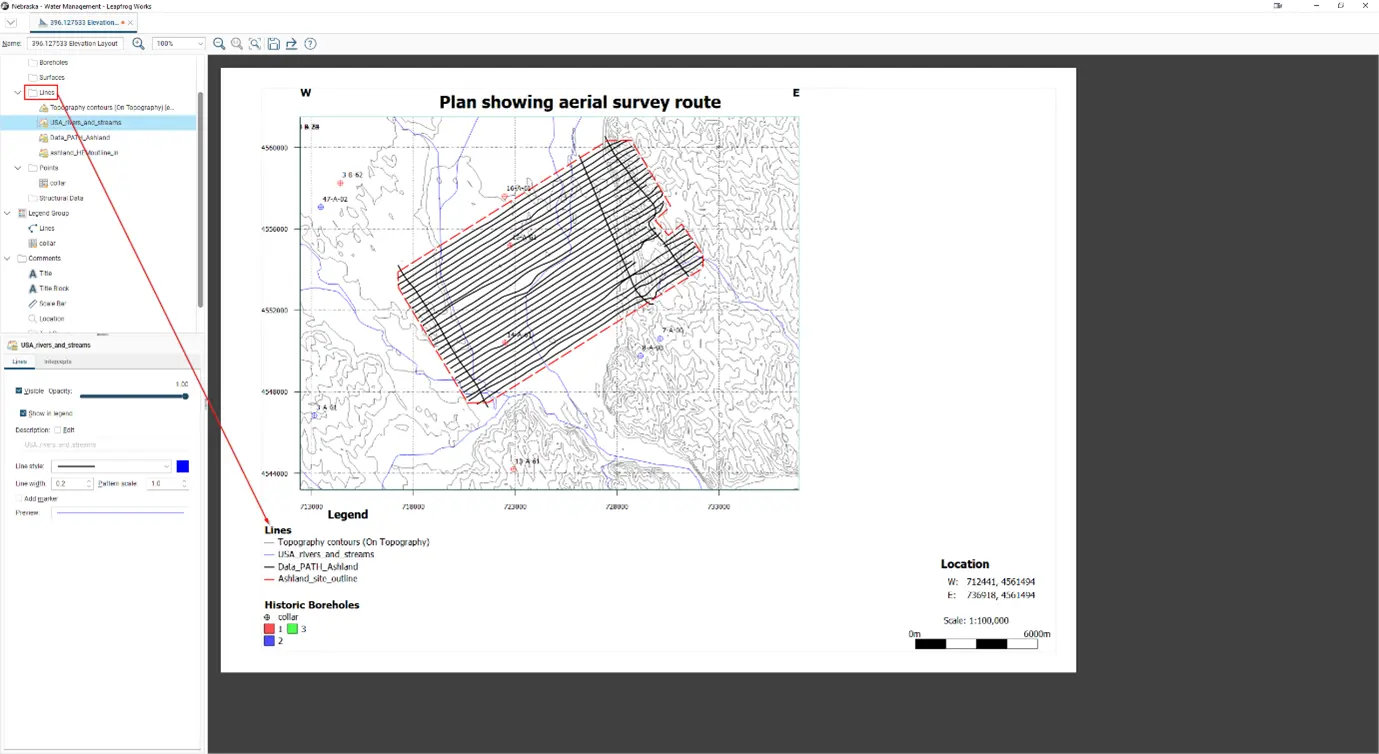Select Data_PATH_Ashland line layer
1379x754 pixels.
74,137
